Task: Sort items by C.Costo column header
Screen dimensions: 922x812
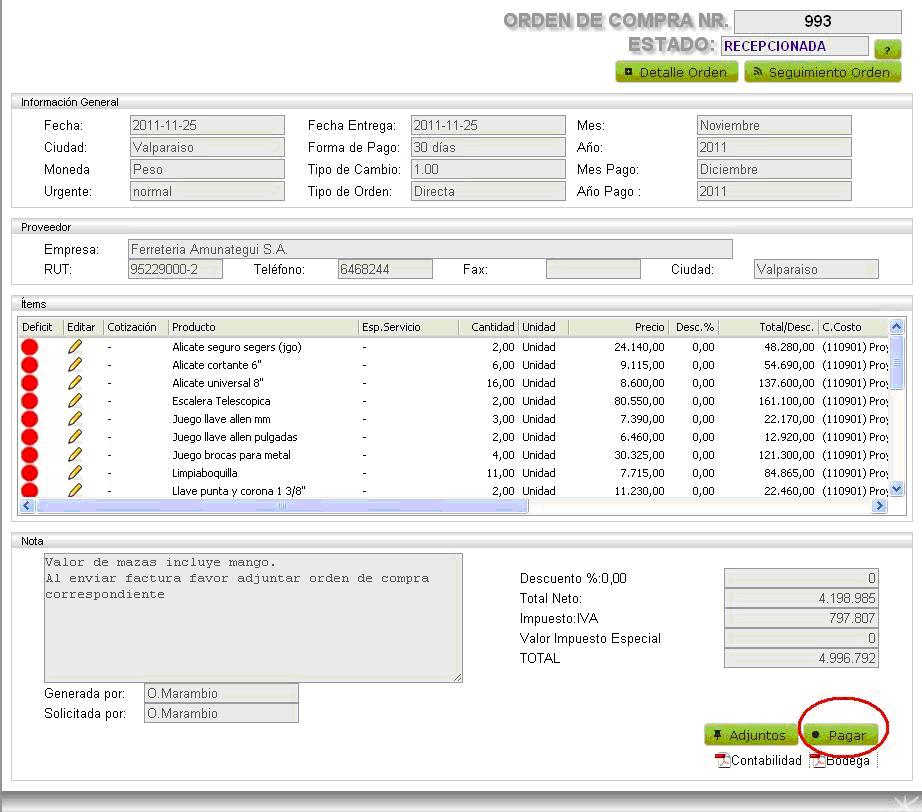Action: (841, 327)
